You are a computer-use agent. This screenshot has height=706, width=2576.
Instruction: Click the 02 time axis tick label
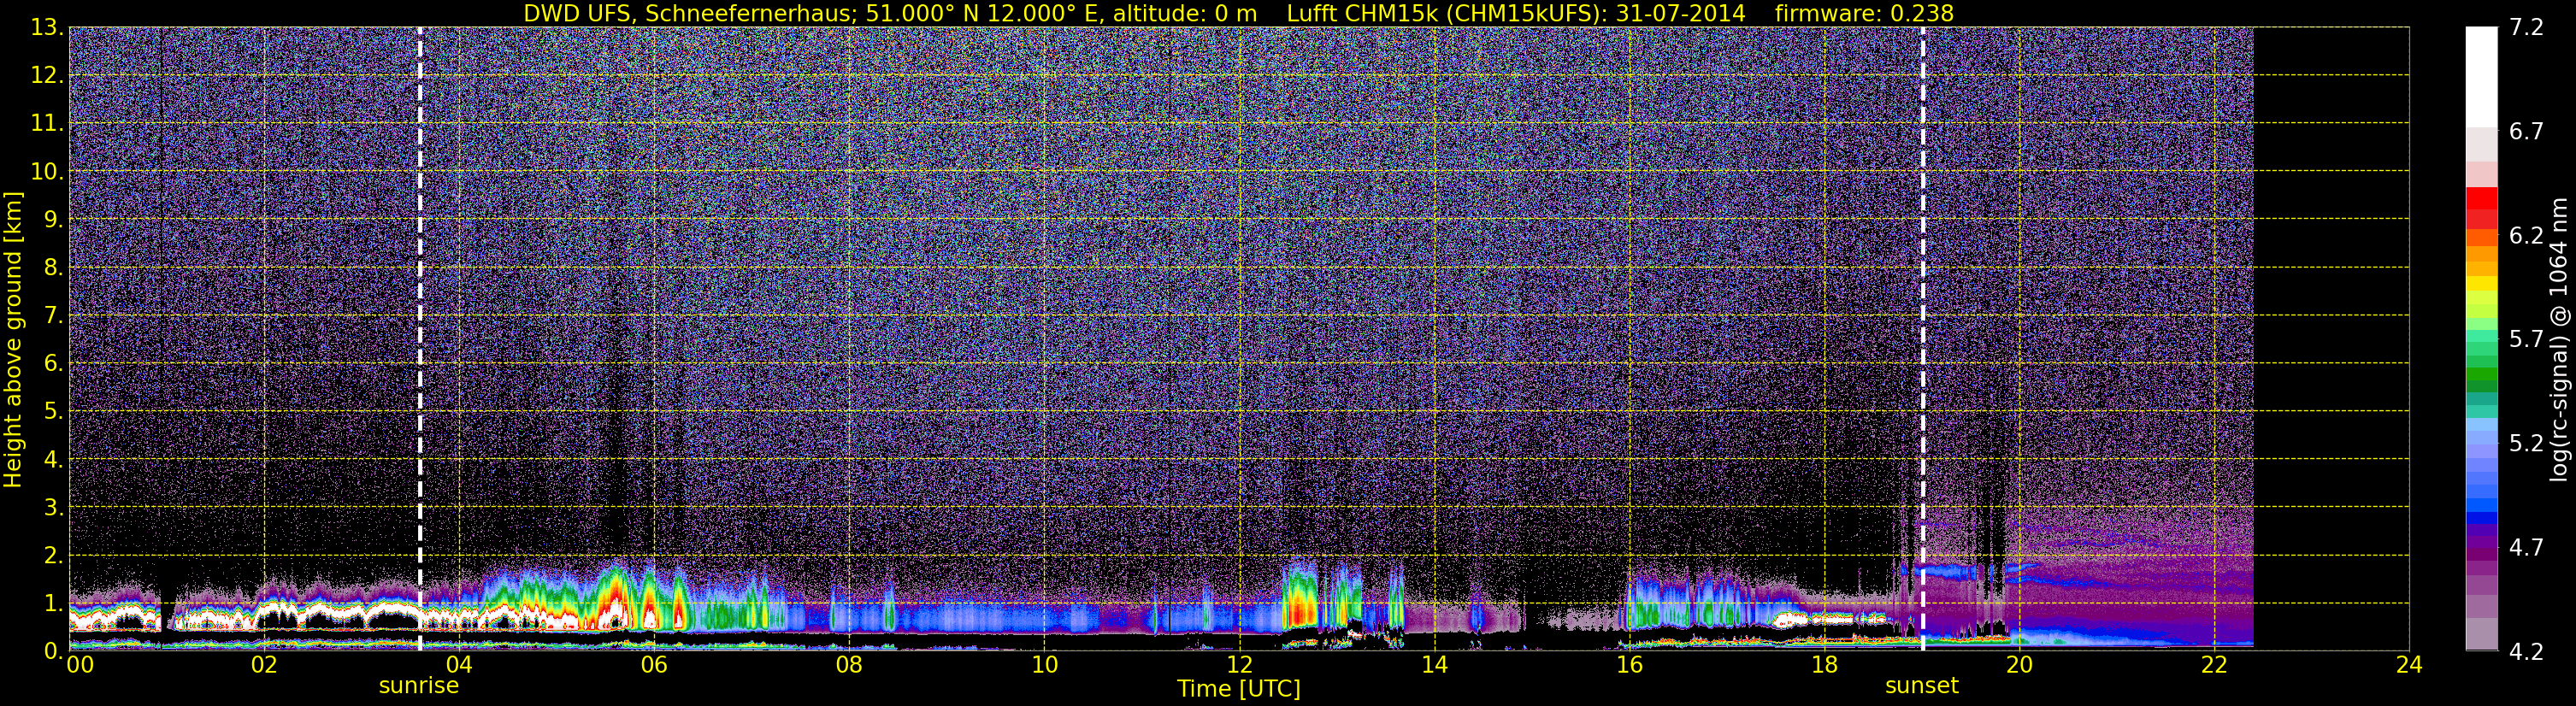point(264,665)
